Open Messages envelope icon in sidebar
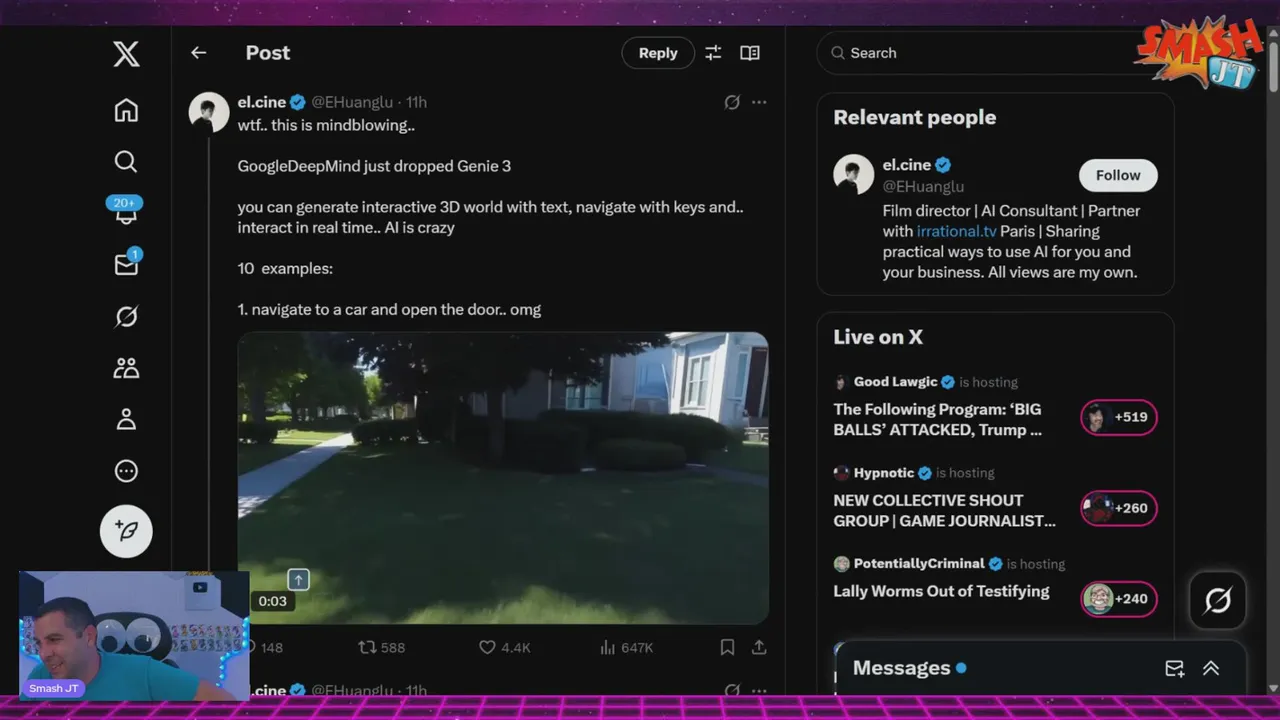 click(x=126, y=264)
